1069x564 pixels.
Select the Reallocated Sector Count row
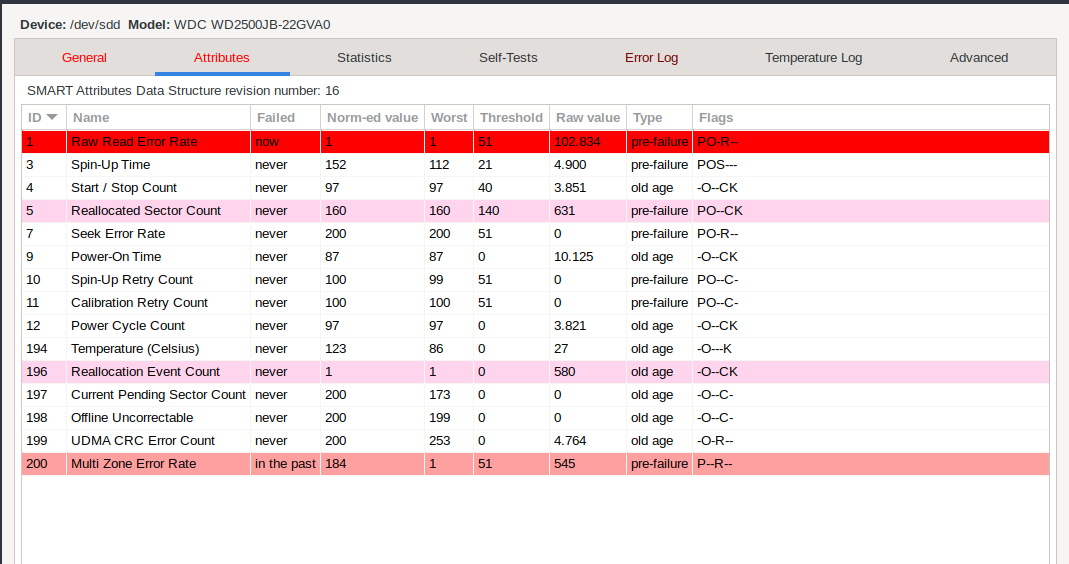coord(535,211)
